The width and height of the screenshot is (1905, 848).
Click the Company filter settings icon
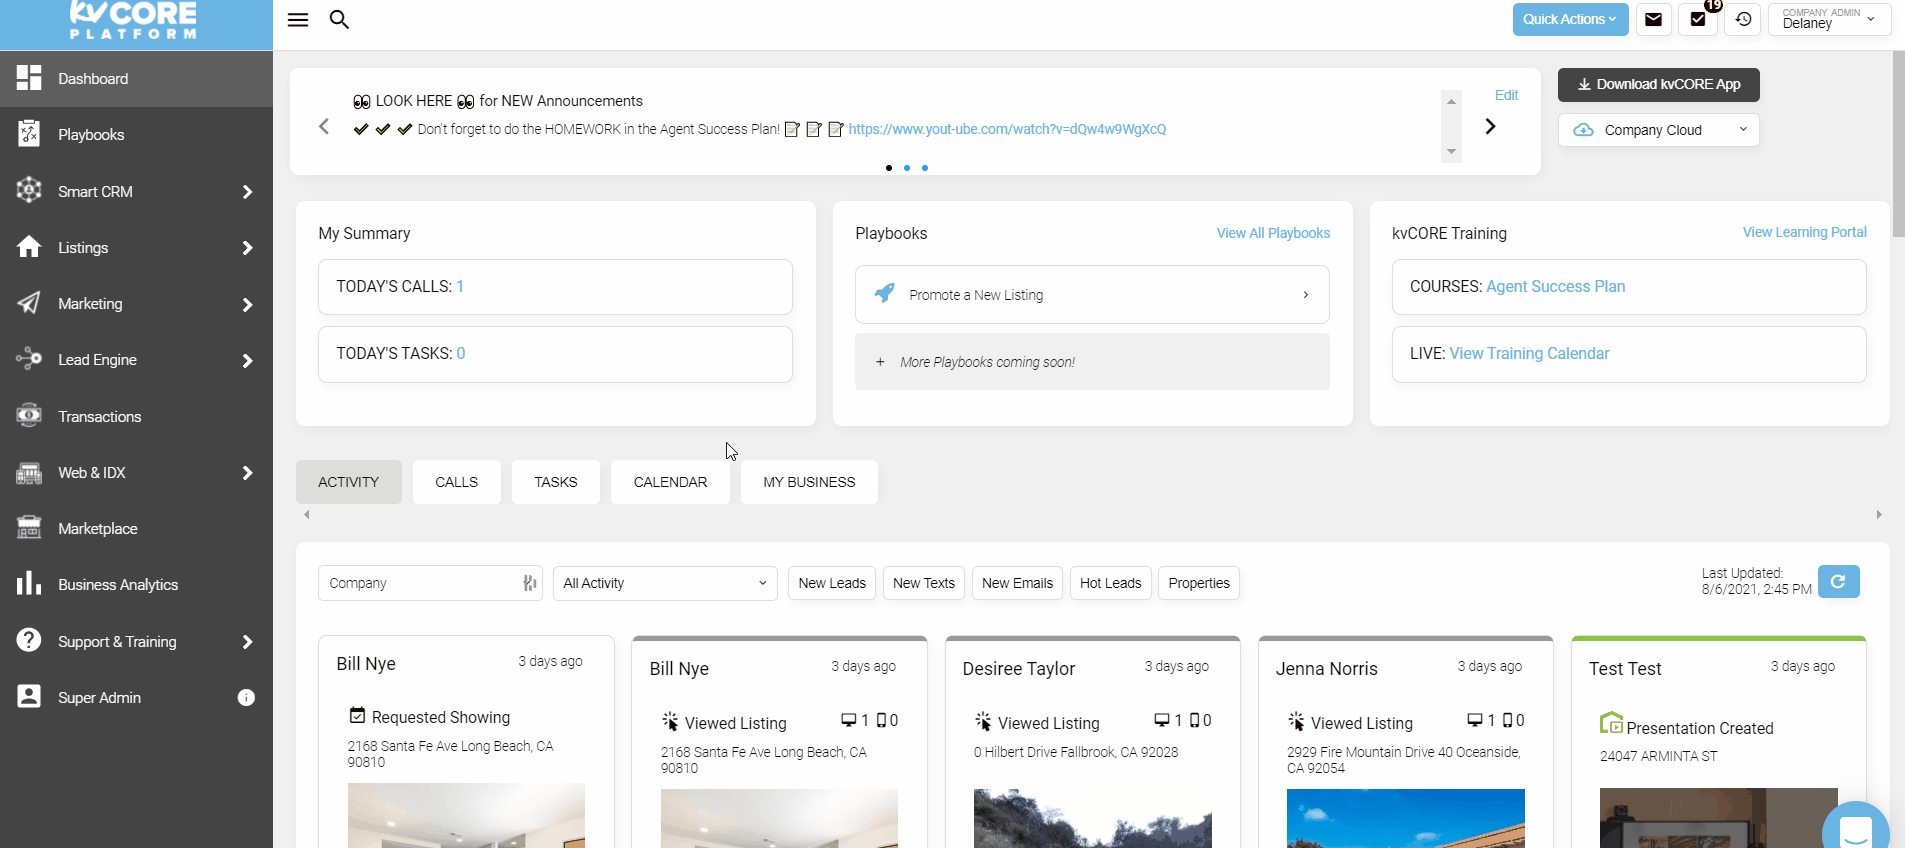point(529,583)
